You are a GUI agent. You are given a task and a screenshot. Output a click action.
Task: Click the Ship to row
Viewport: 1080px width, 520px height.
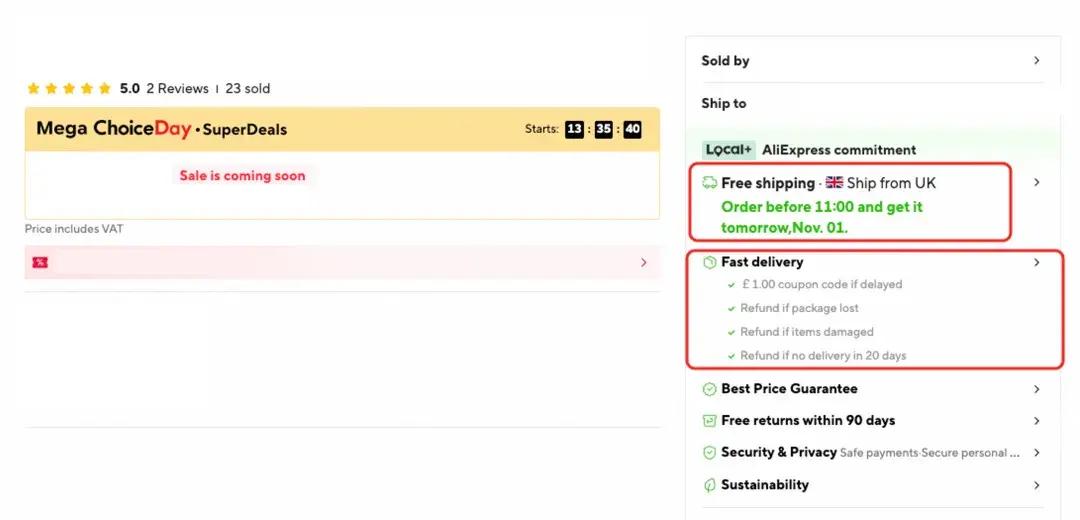coord(724,104)
